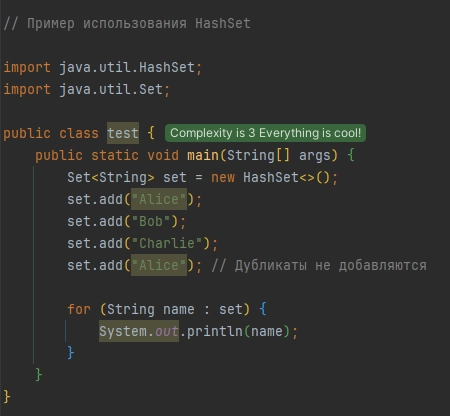Image resolution: width=450 pixels, height=416 pixels.
Task: Click 'java.util.HashSet' in the import line
Action: click(127, 67)
